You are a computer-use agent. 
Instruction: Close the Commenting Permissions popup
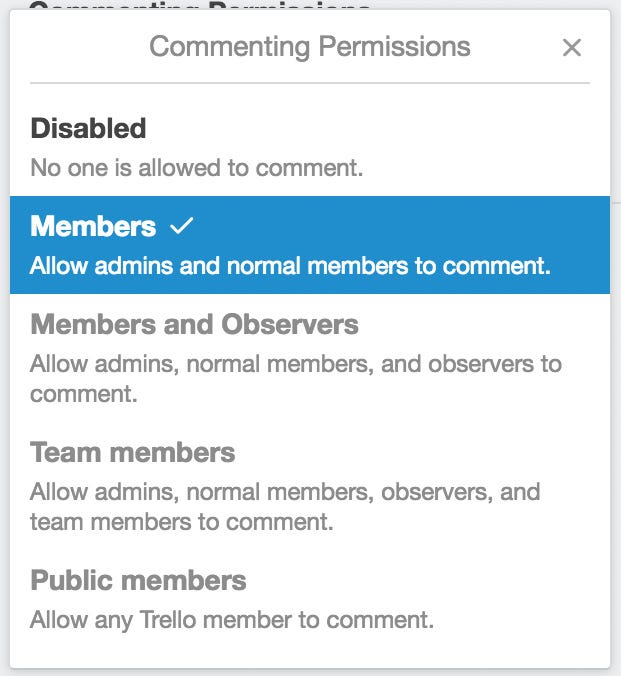572,47
